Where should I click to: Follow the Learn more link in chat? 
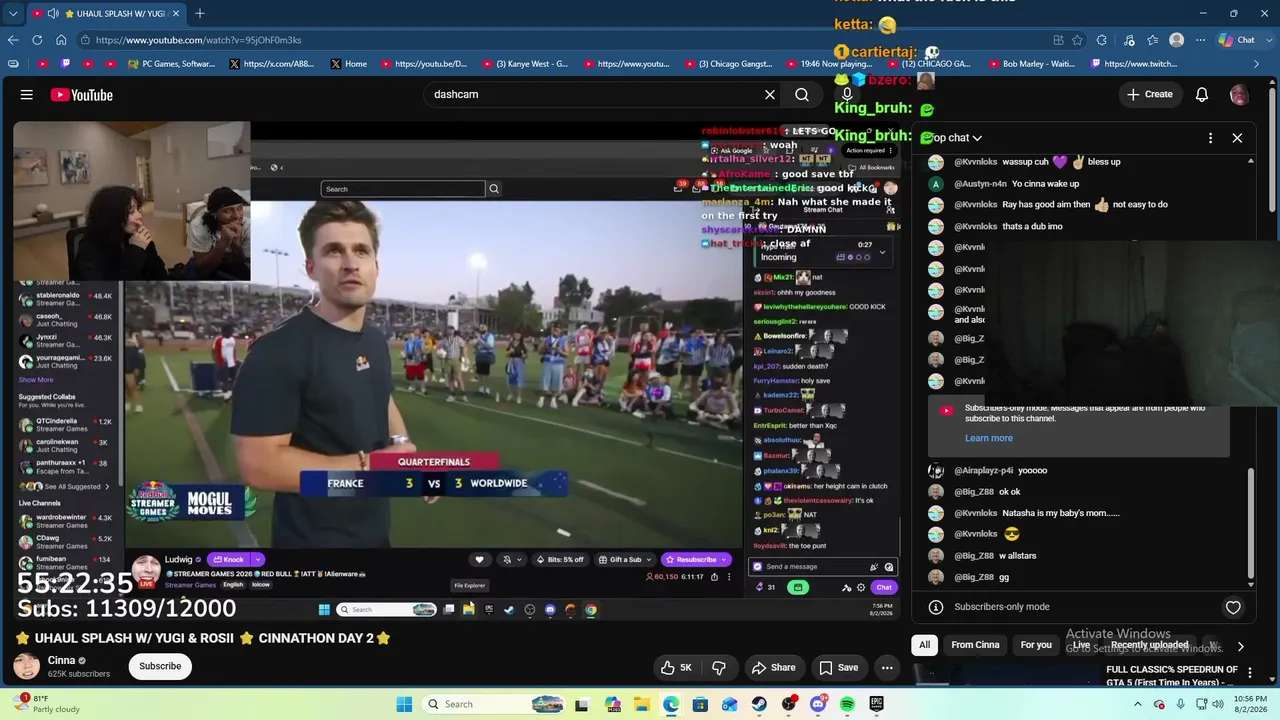point(989,438)
